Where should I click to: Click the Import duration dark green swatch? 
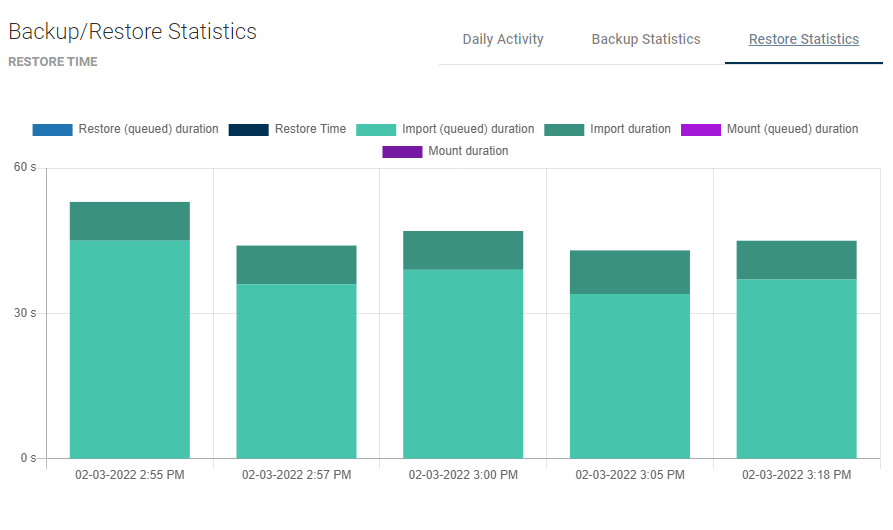564,129
